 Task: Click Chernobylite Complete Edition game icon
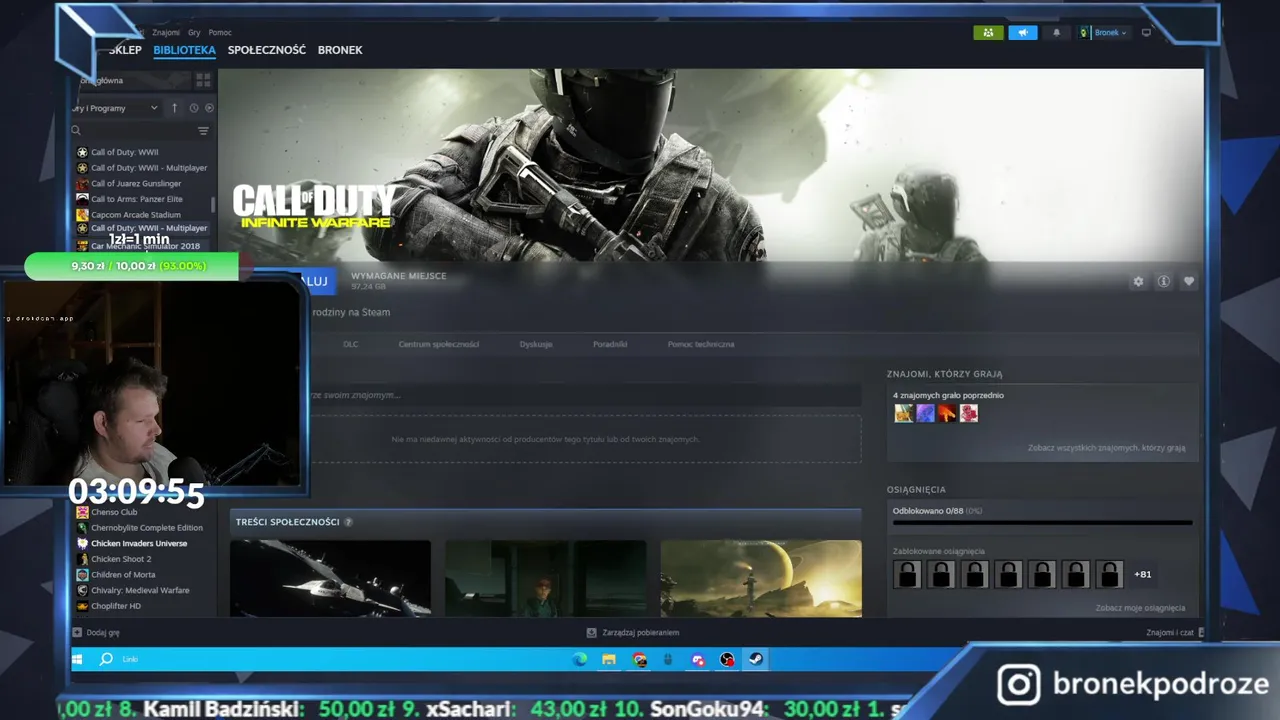point(82,528)
